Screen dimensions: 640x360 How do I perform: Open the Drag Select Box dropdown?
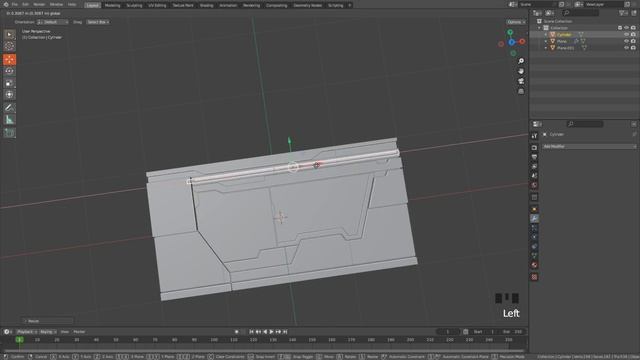coord(98,22)
